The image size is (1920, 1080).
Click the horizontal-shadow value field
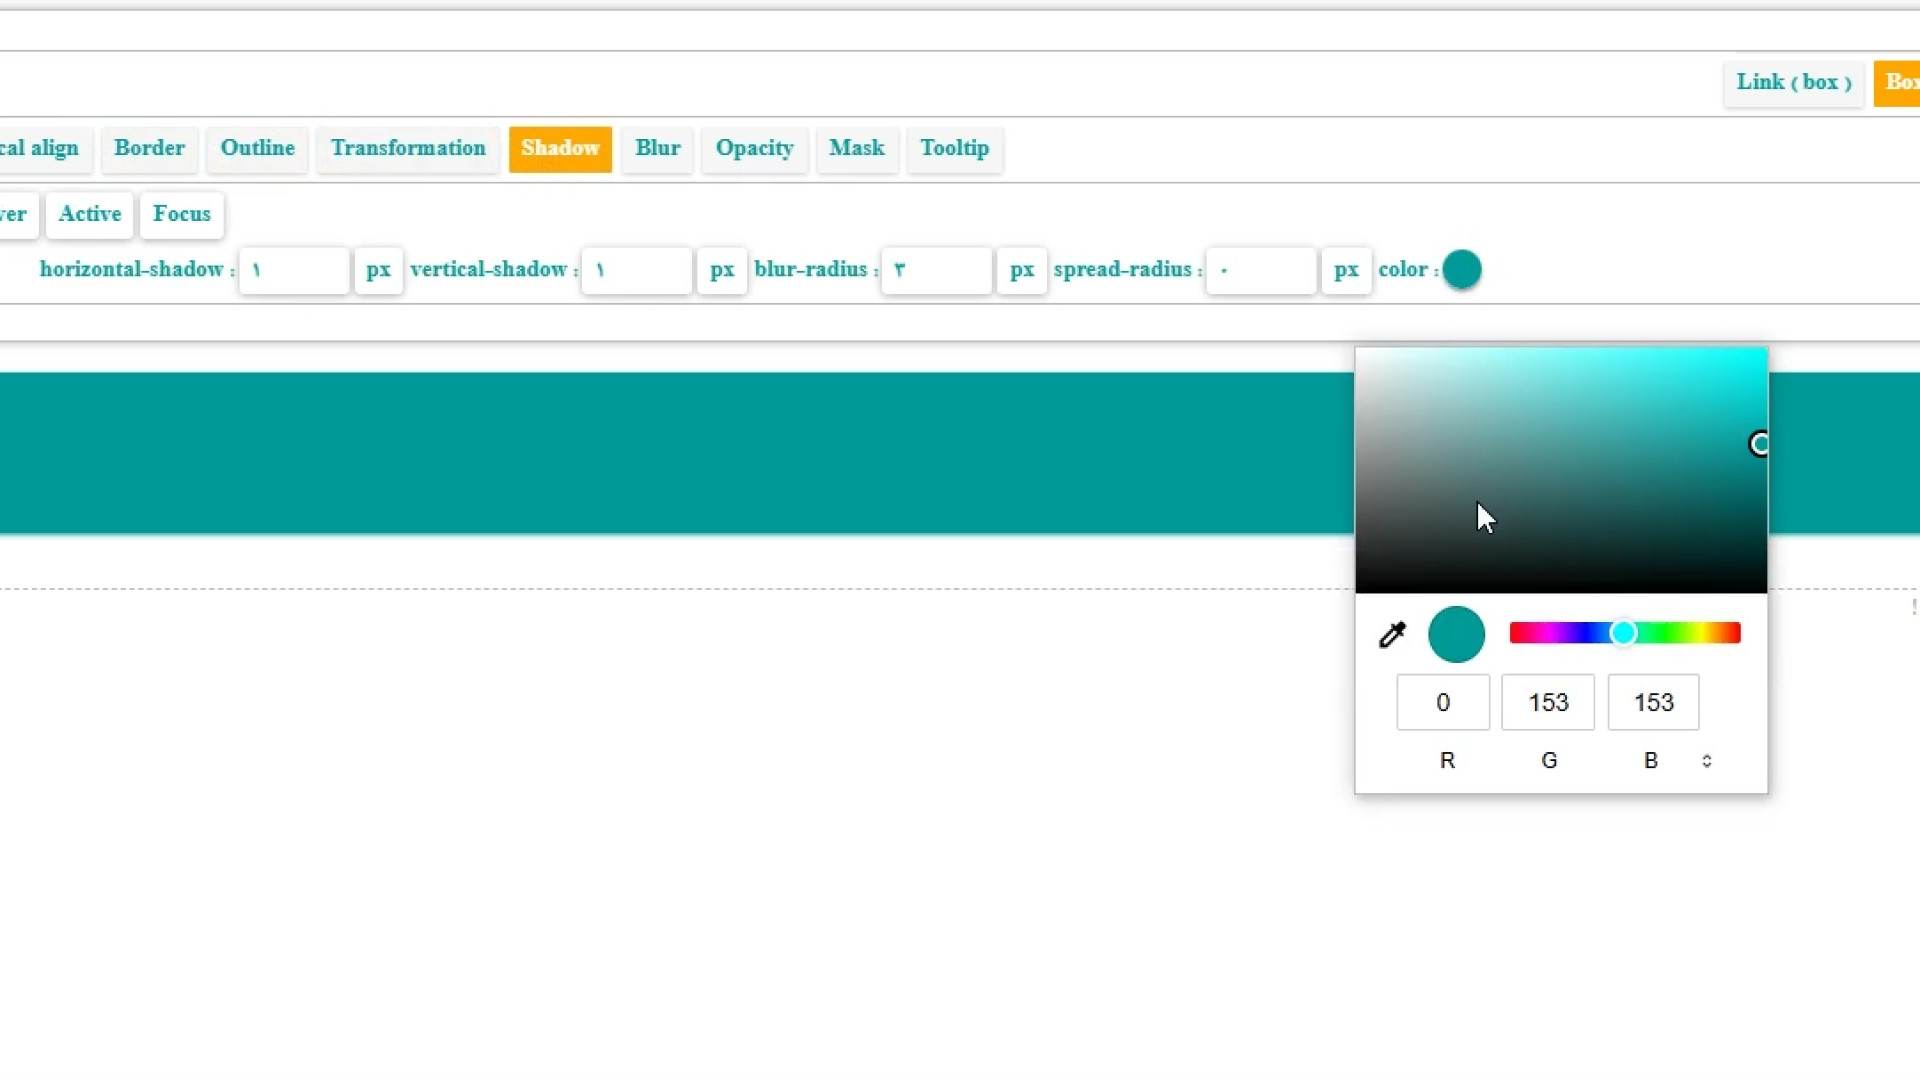point(294,270)
